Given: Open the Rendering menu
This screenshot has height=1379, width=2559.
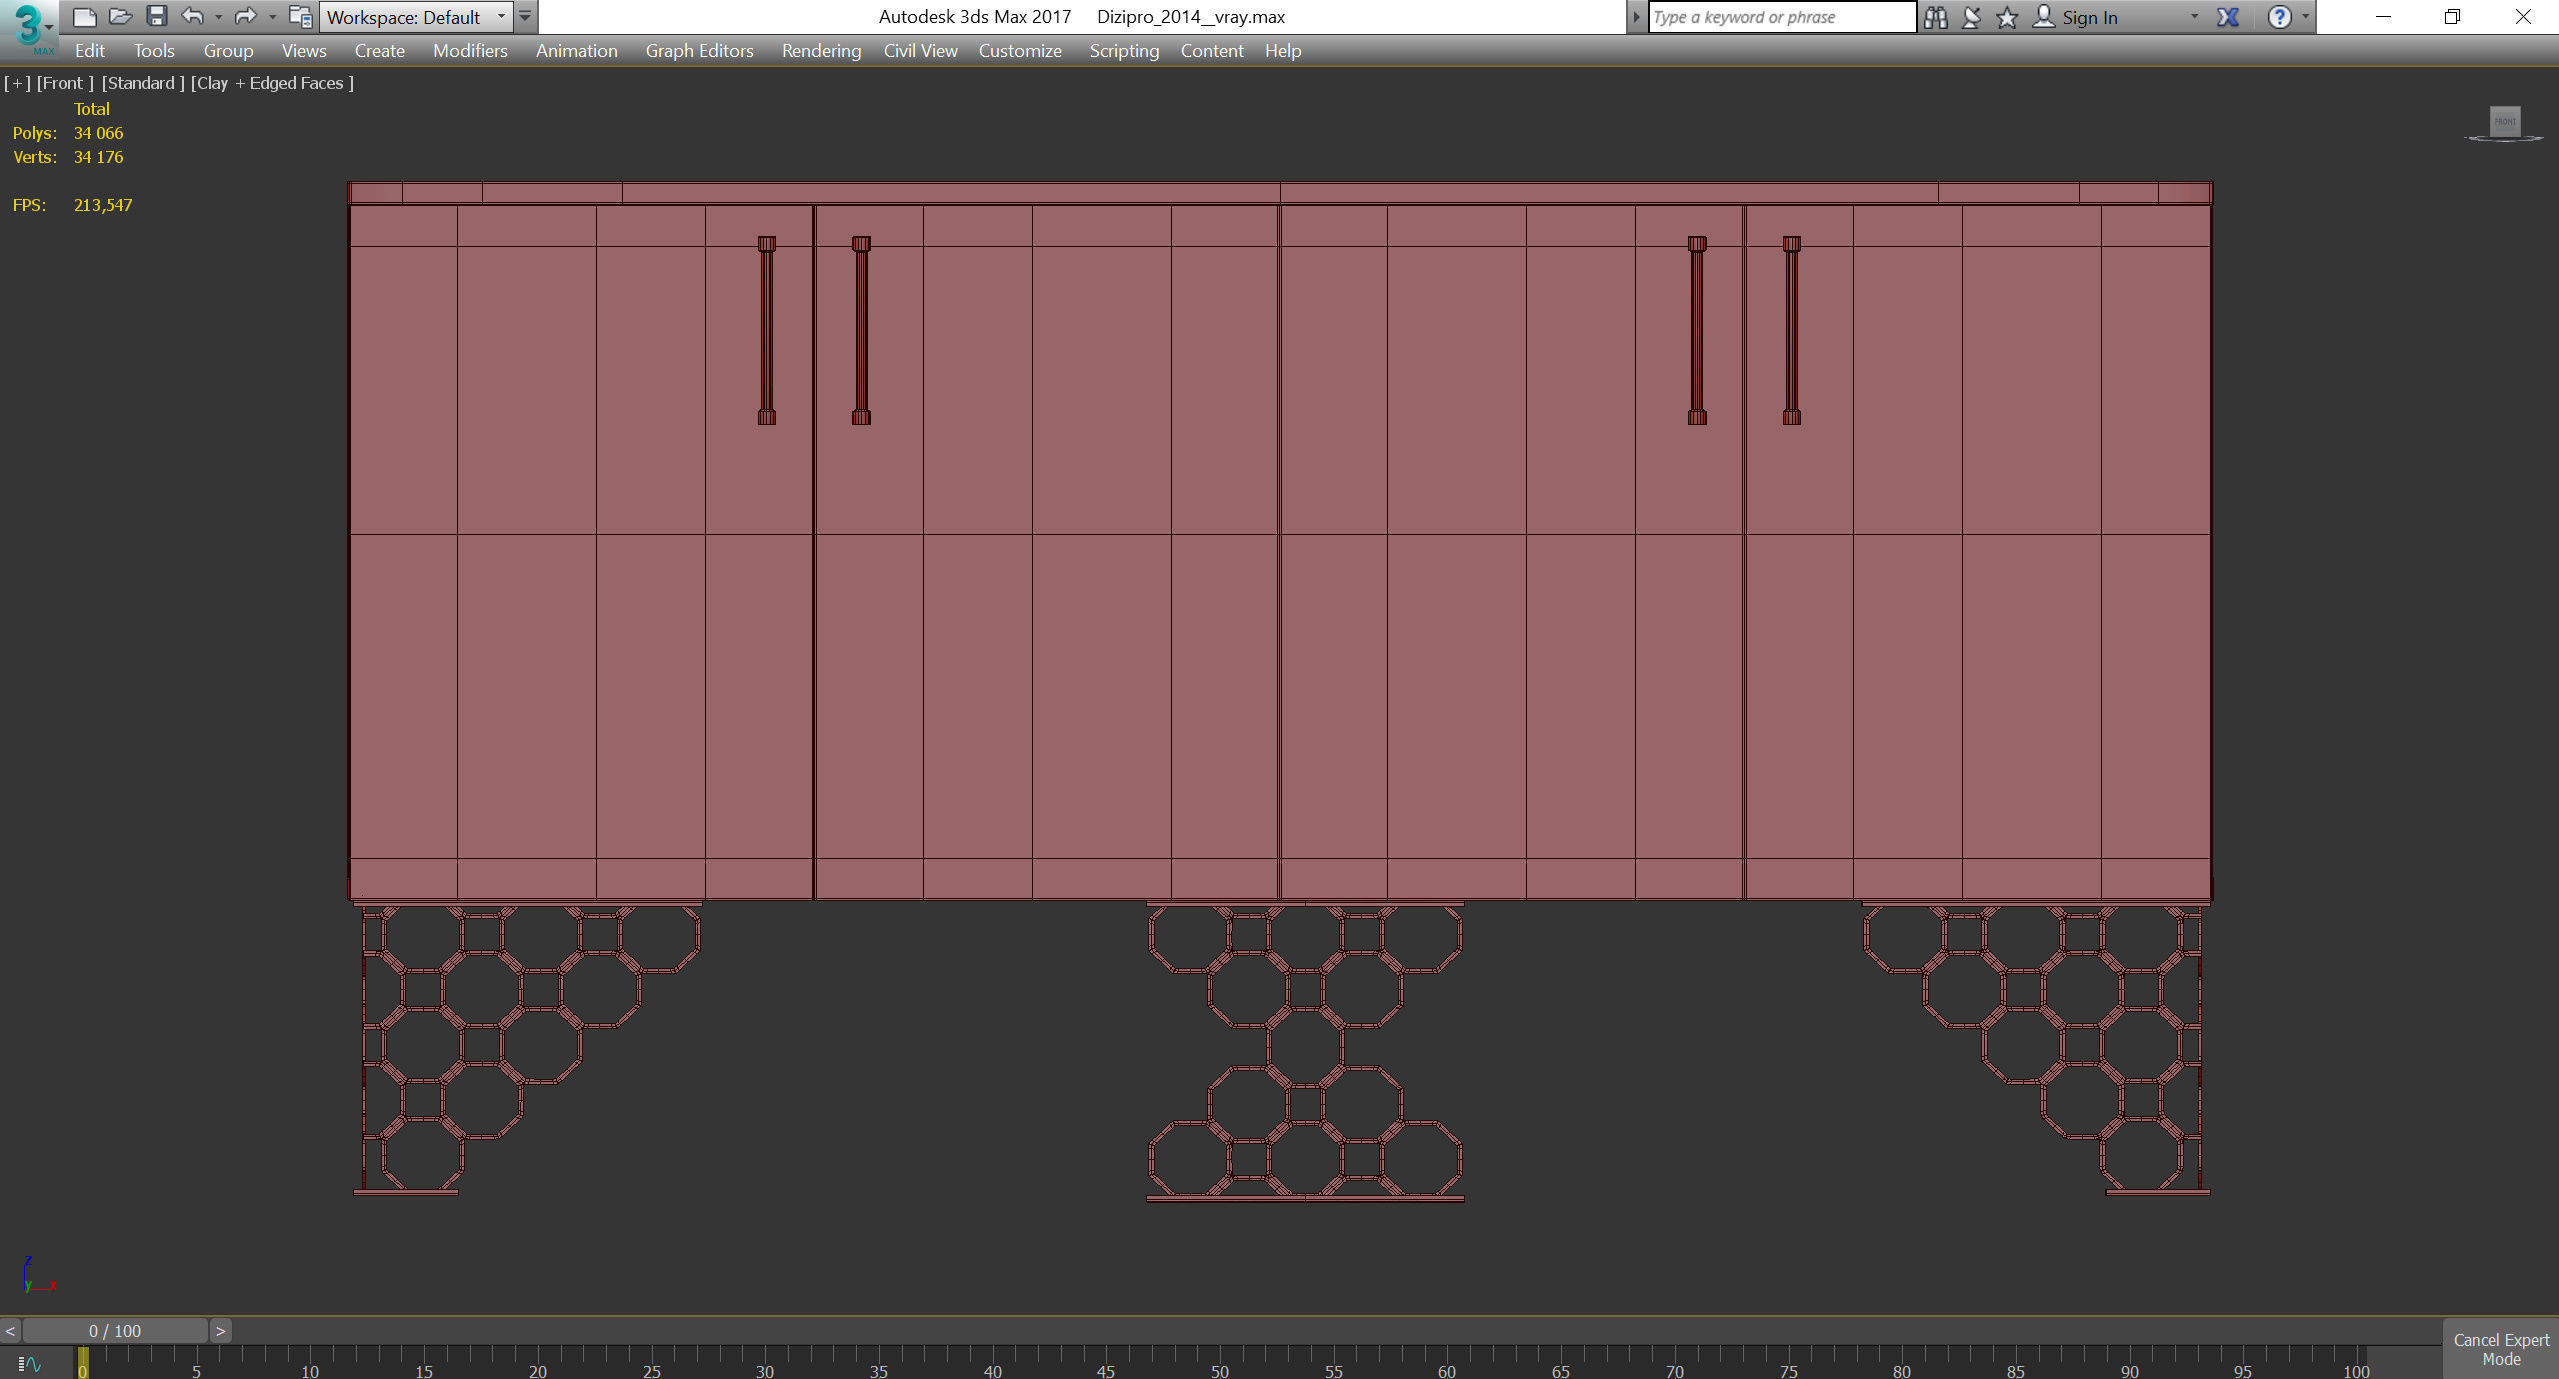Looking at the screenshot, I should (x=820, y=51).
